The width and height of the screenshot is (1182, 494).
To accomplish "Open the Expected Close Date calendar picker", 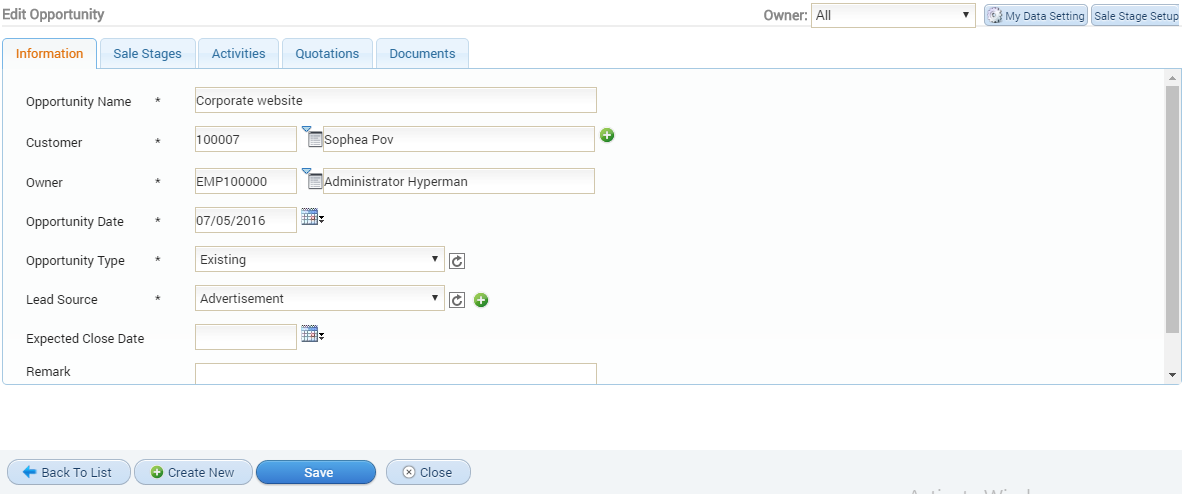I will pyautogui.click(x=313, y=334).
